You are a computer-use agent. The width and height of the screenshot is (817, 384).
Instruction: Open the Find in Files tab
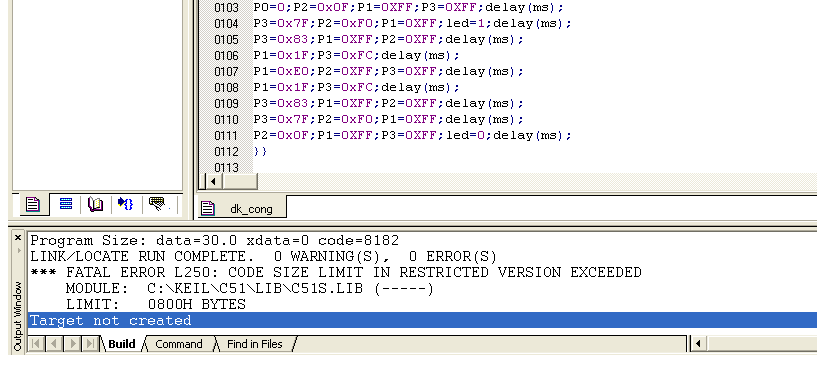[255, 344]
